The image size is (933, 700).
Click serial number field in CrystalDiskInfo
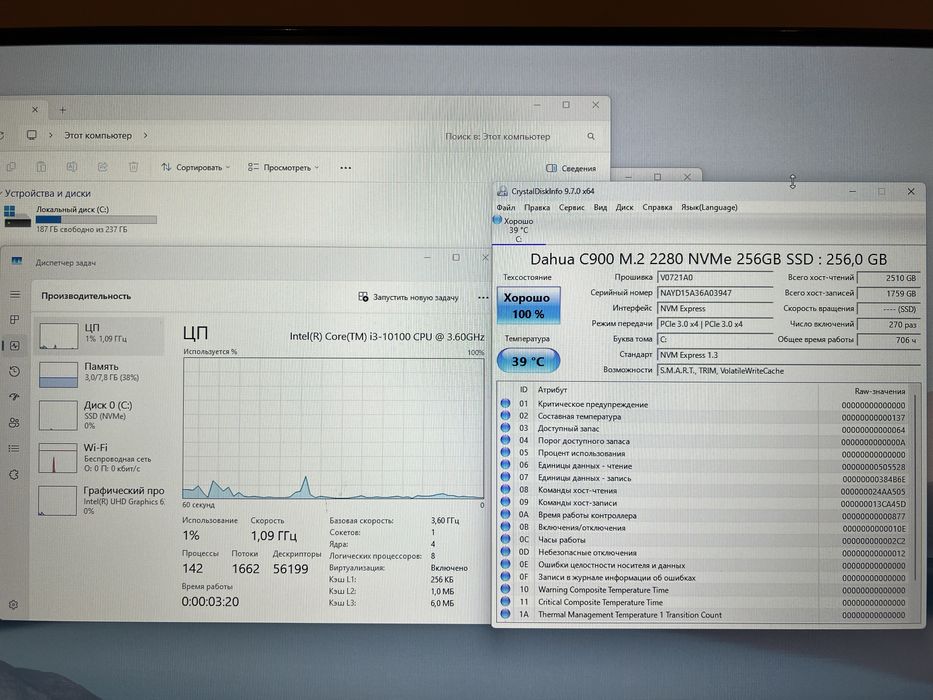click(x=715, y=293)
